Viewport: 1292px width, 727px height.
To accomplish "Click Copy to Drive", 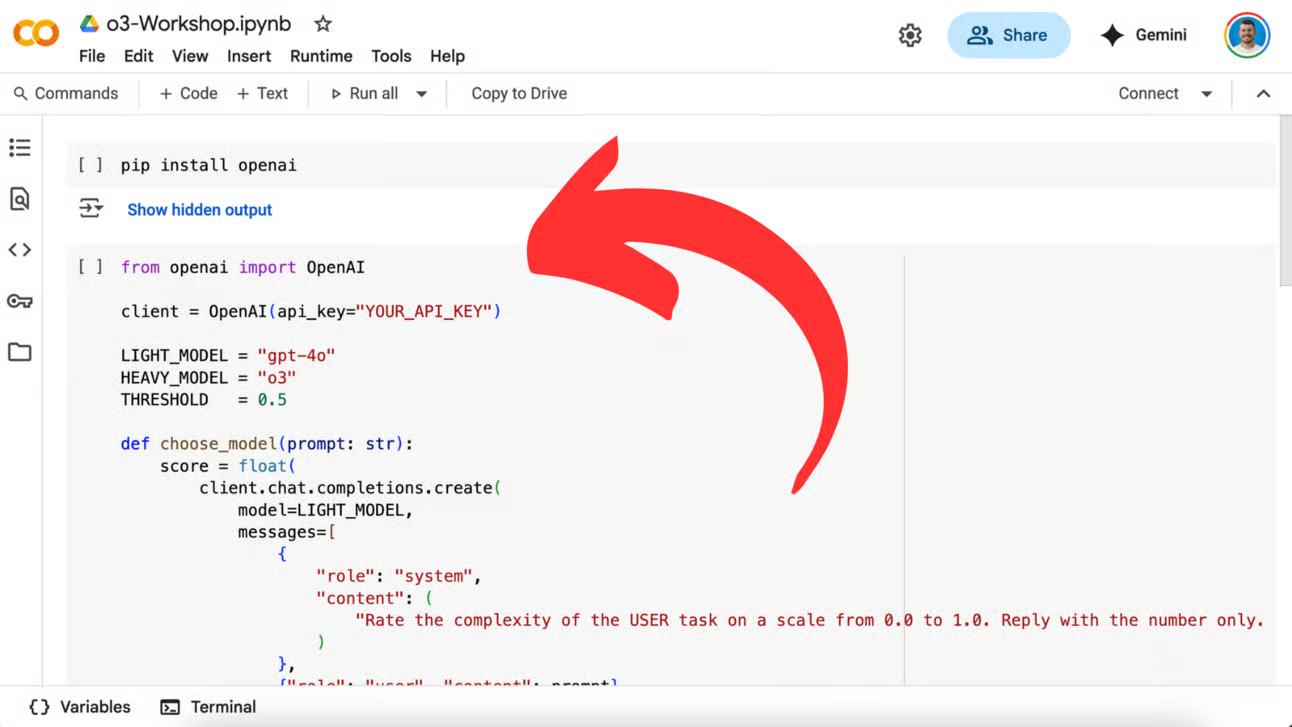I will [519, 93].
